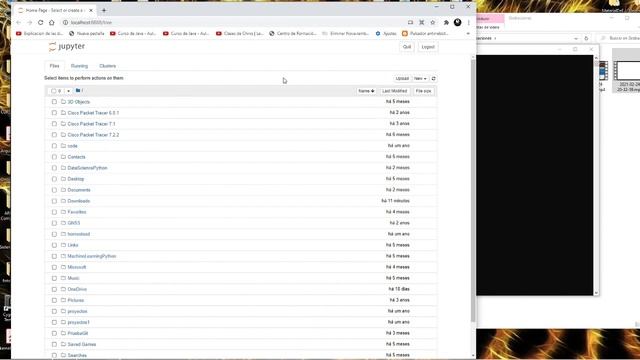Click the Upload button
The height and width of the screenshot is (360, 640).
tap(402, 78)
